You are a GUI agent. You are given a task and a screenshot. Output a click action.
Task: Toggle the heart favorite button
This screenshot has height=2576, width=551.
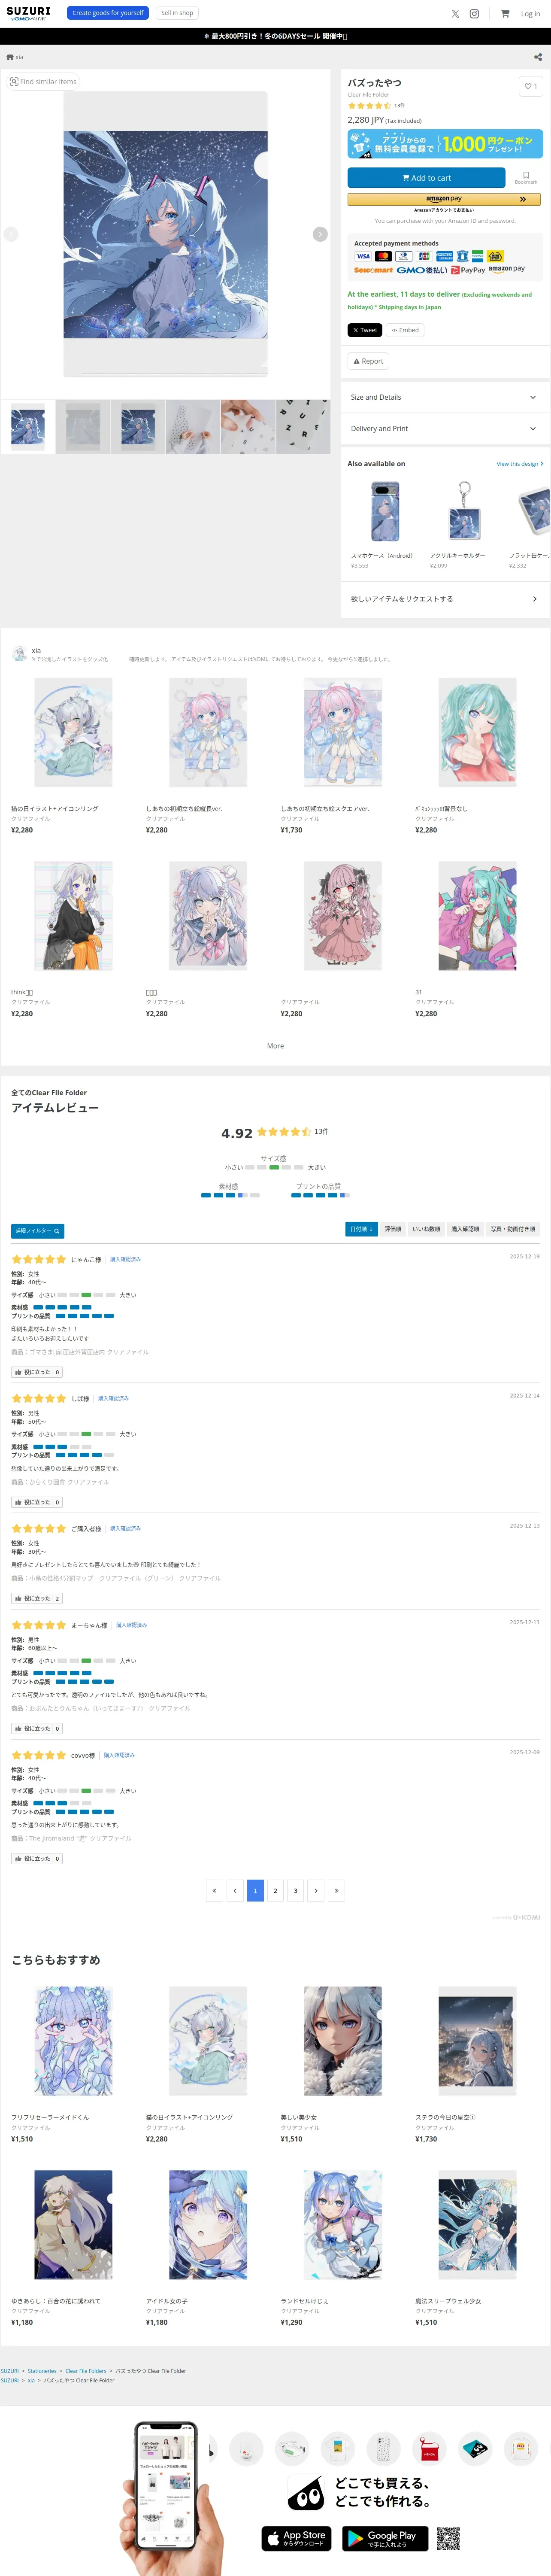pos(530,86)
